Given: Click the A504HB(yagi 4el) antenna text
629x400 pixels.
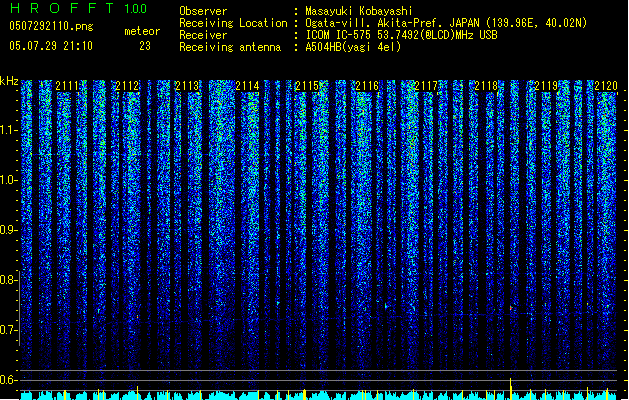Looking at the screenshot, I should (x=353, y=47).
